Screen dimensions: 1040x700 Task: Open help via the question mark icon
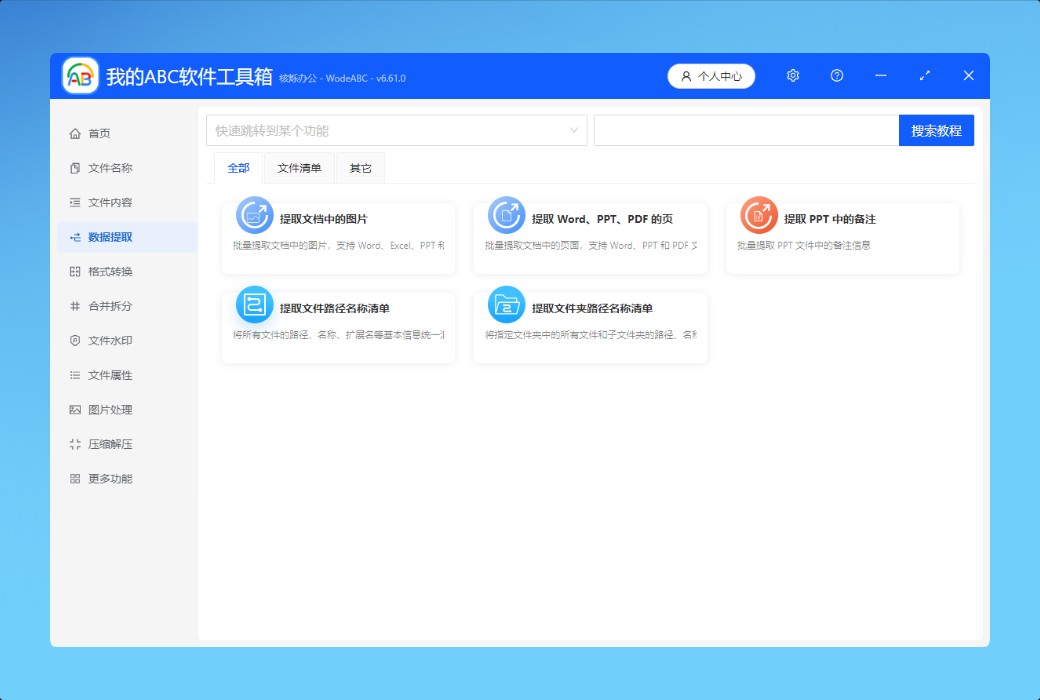(x=837, y=76)
